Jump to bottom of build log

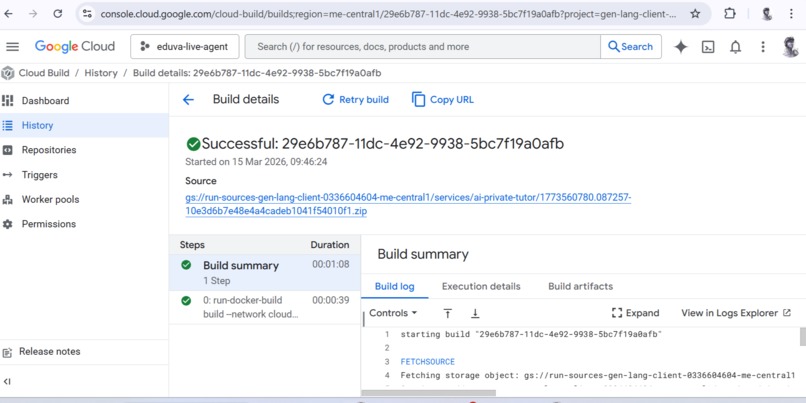pyautogui.click(x=475, y=313)
